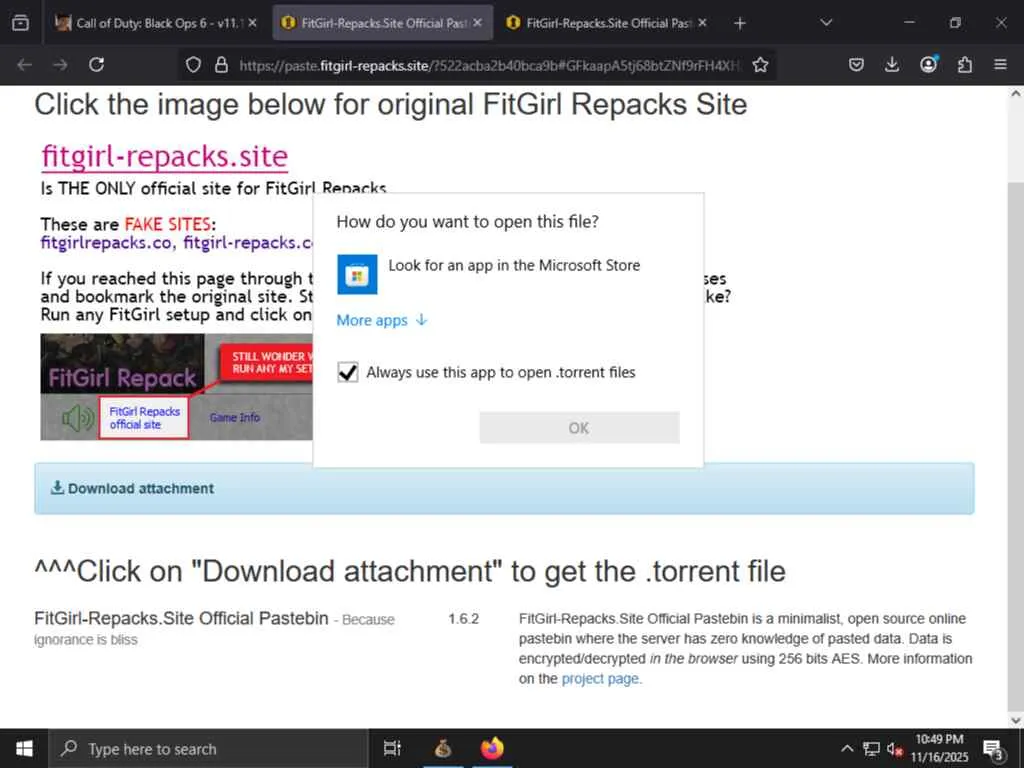1024x768 pixels.
Task: Reload the current page
Action: pyautogui.click(x=97, y=65)
